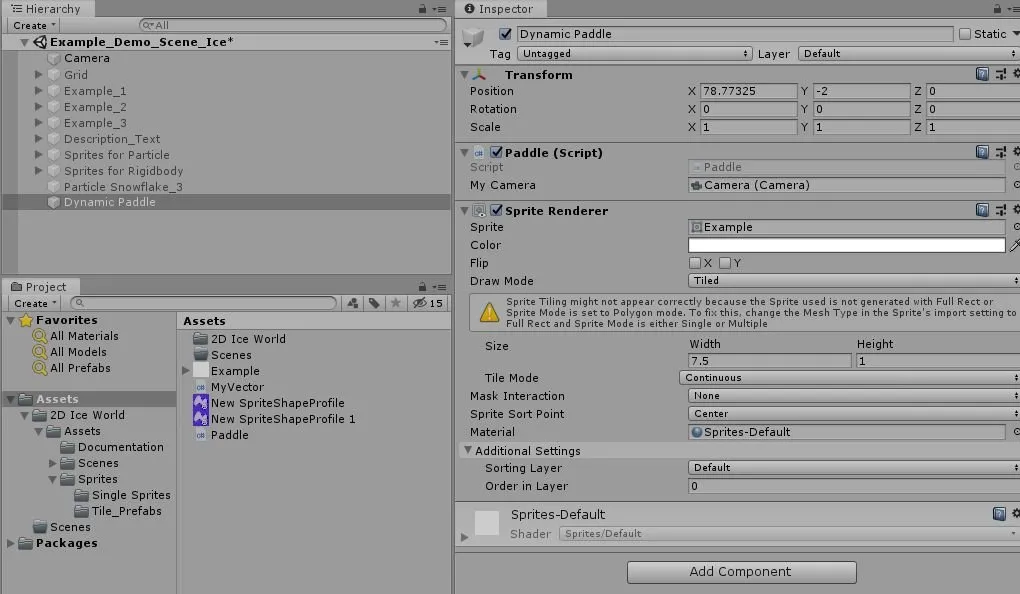The height and width of the screenshot is (594, 1020).
Task: Lock the Hierarchy panel
Action: coord(422,8)
